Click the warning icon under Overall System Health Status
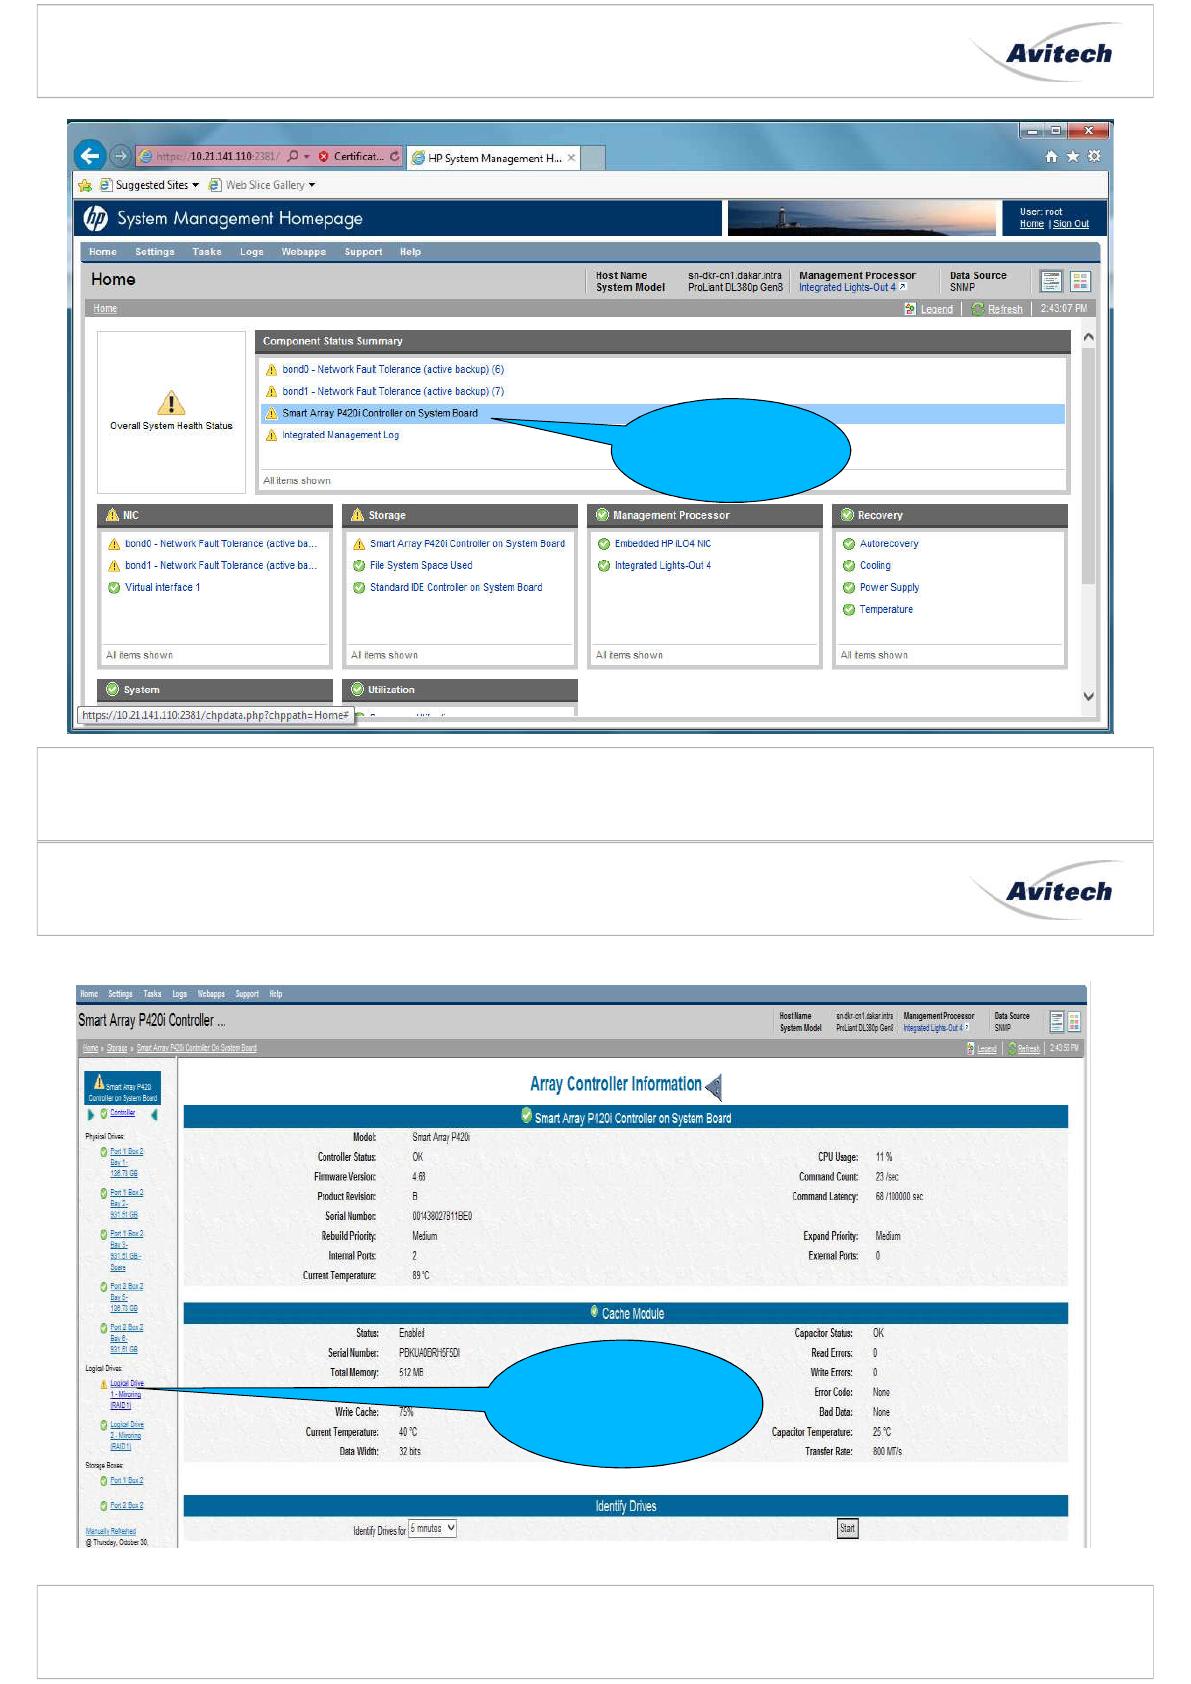The height and width of the screenshot is (1684, 1191). pyautogui.click(x=171, y=403)
